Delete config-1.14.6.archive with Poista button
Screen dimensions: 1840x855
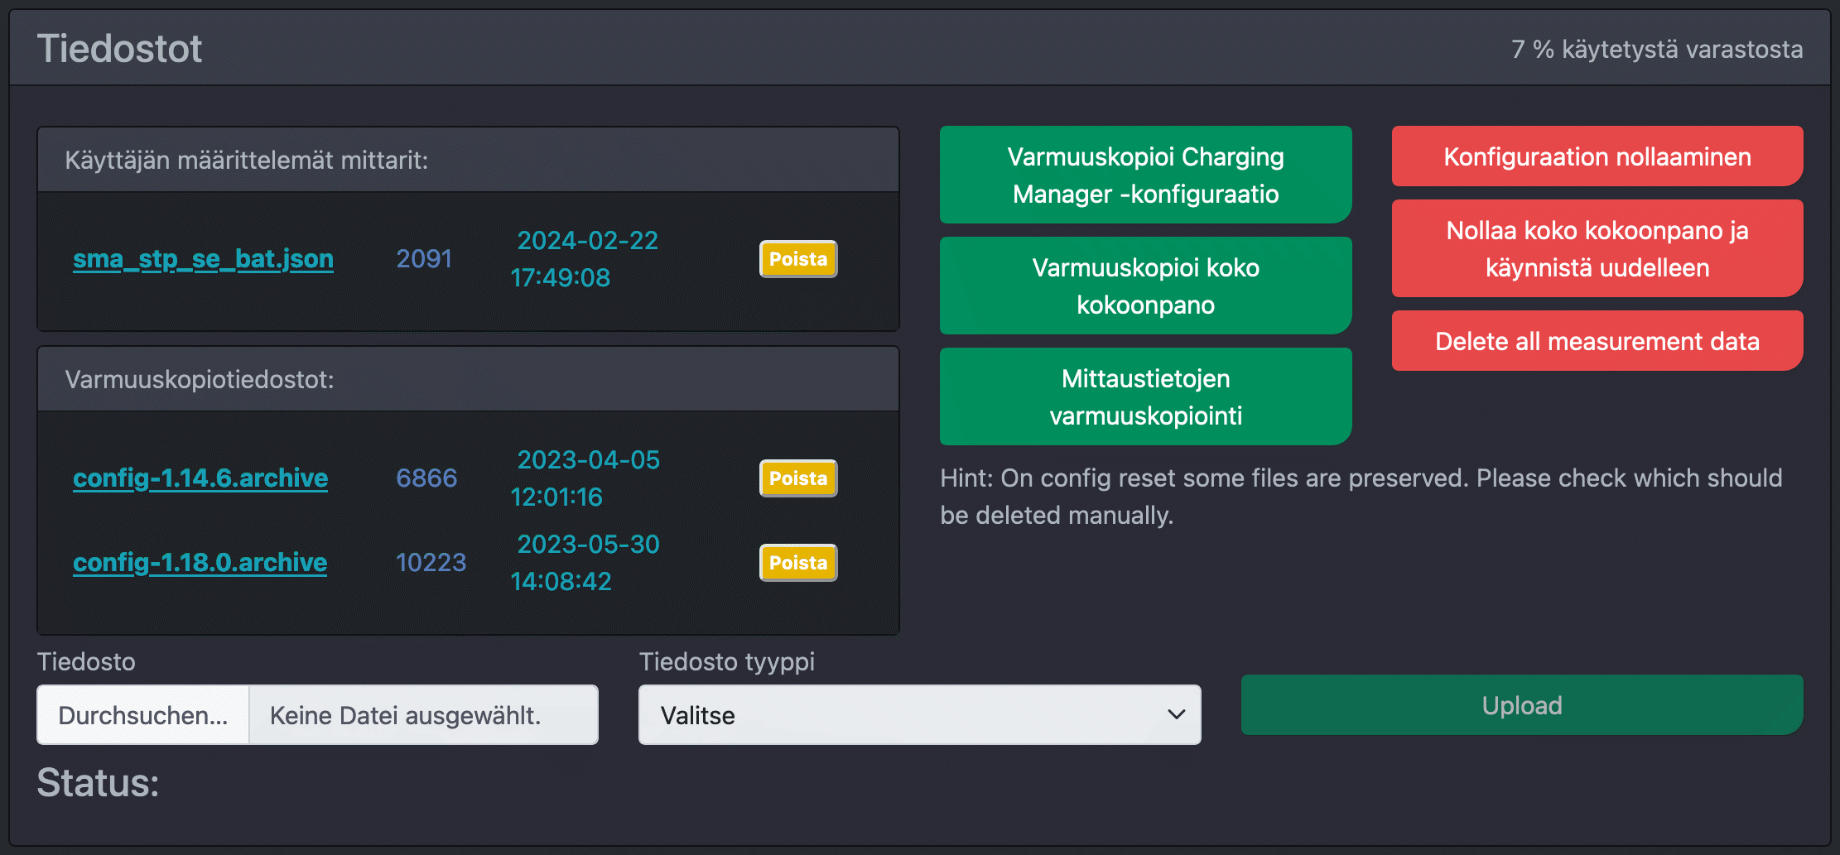pos(797,478)
